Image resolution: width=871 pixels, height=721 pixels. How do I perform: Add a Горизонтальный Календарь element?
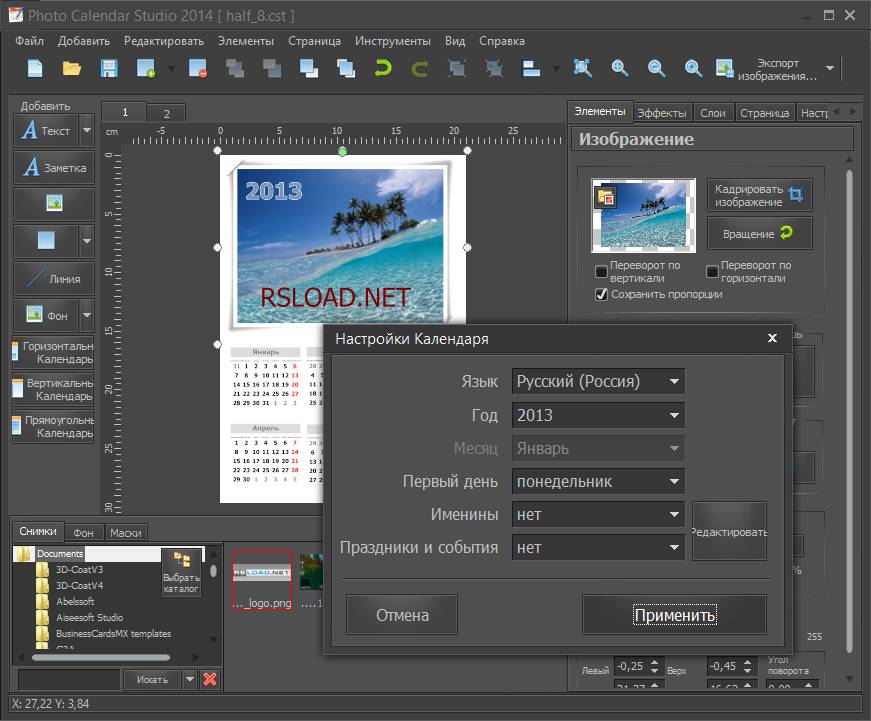(48, 353)
